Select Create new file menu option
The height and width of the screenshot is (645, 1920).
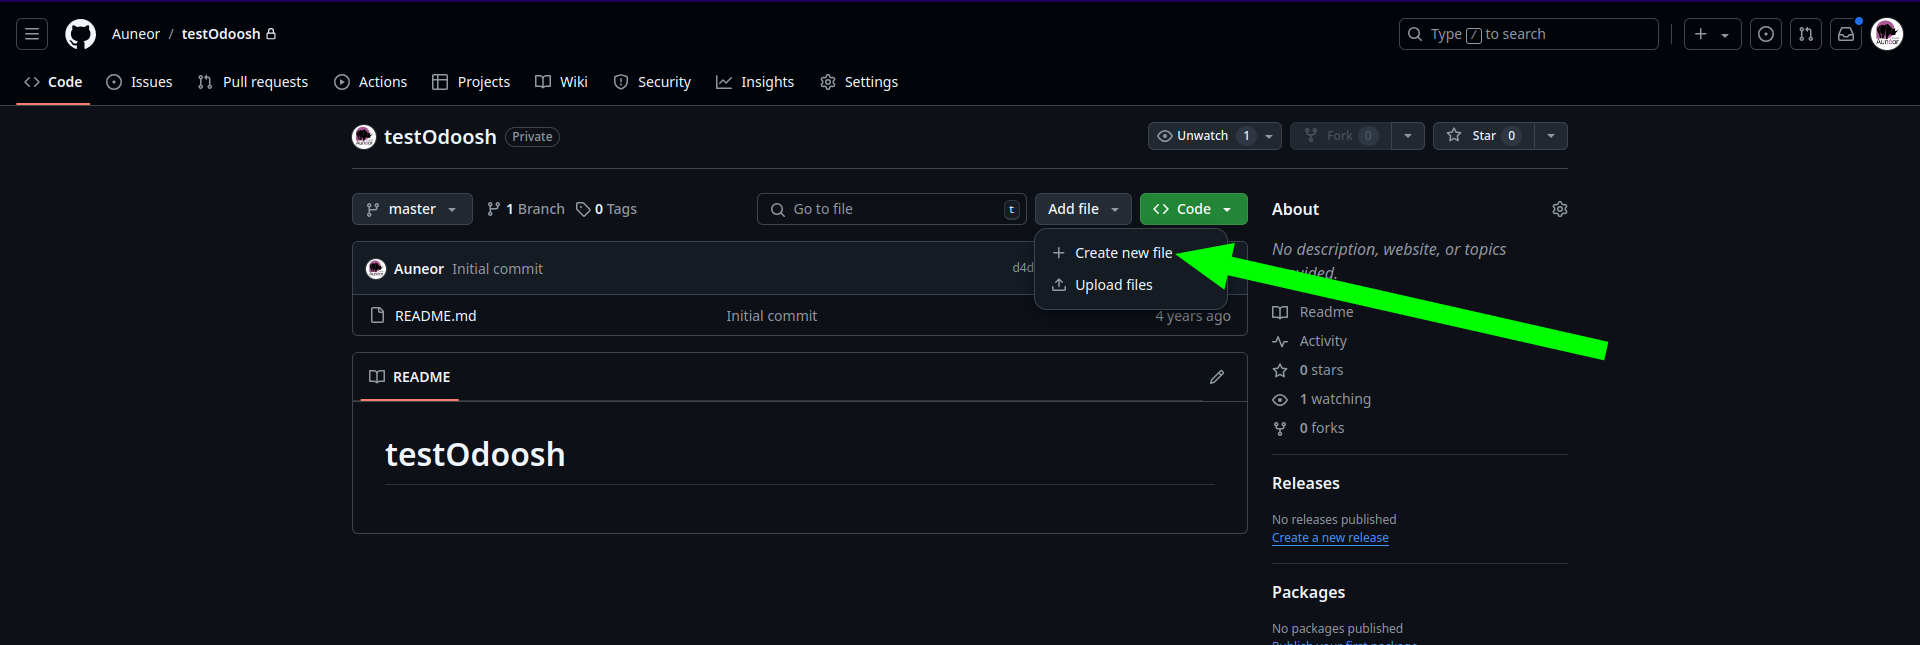pos(1122,253)
